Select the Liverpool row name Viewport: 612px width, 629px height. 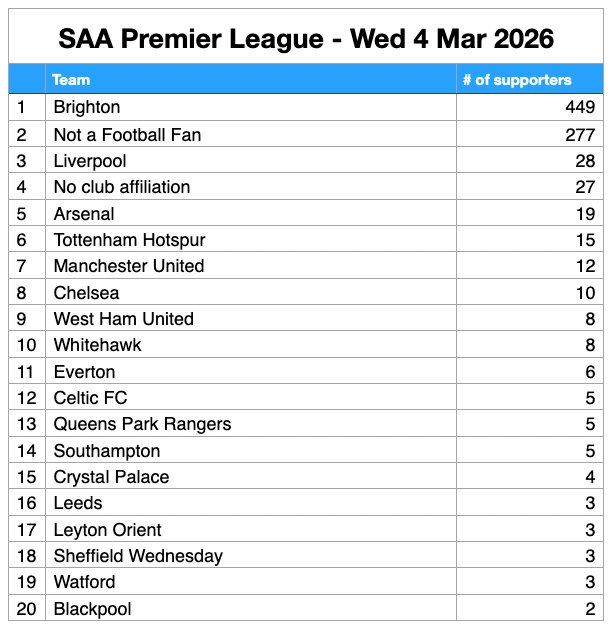[90, 161]
